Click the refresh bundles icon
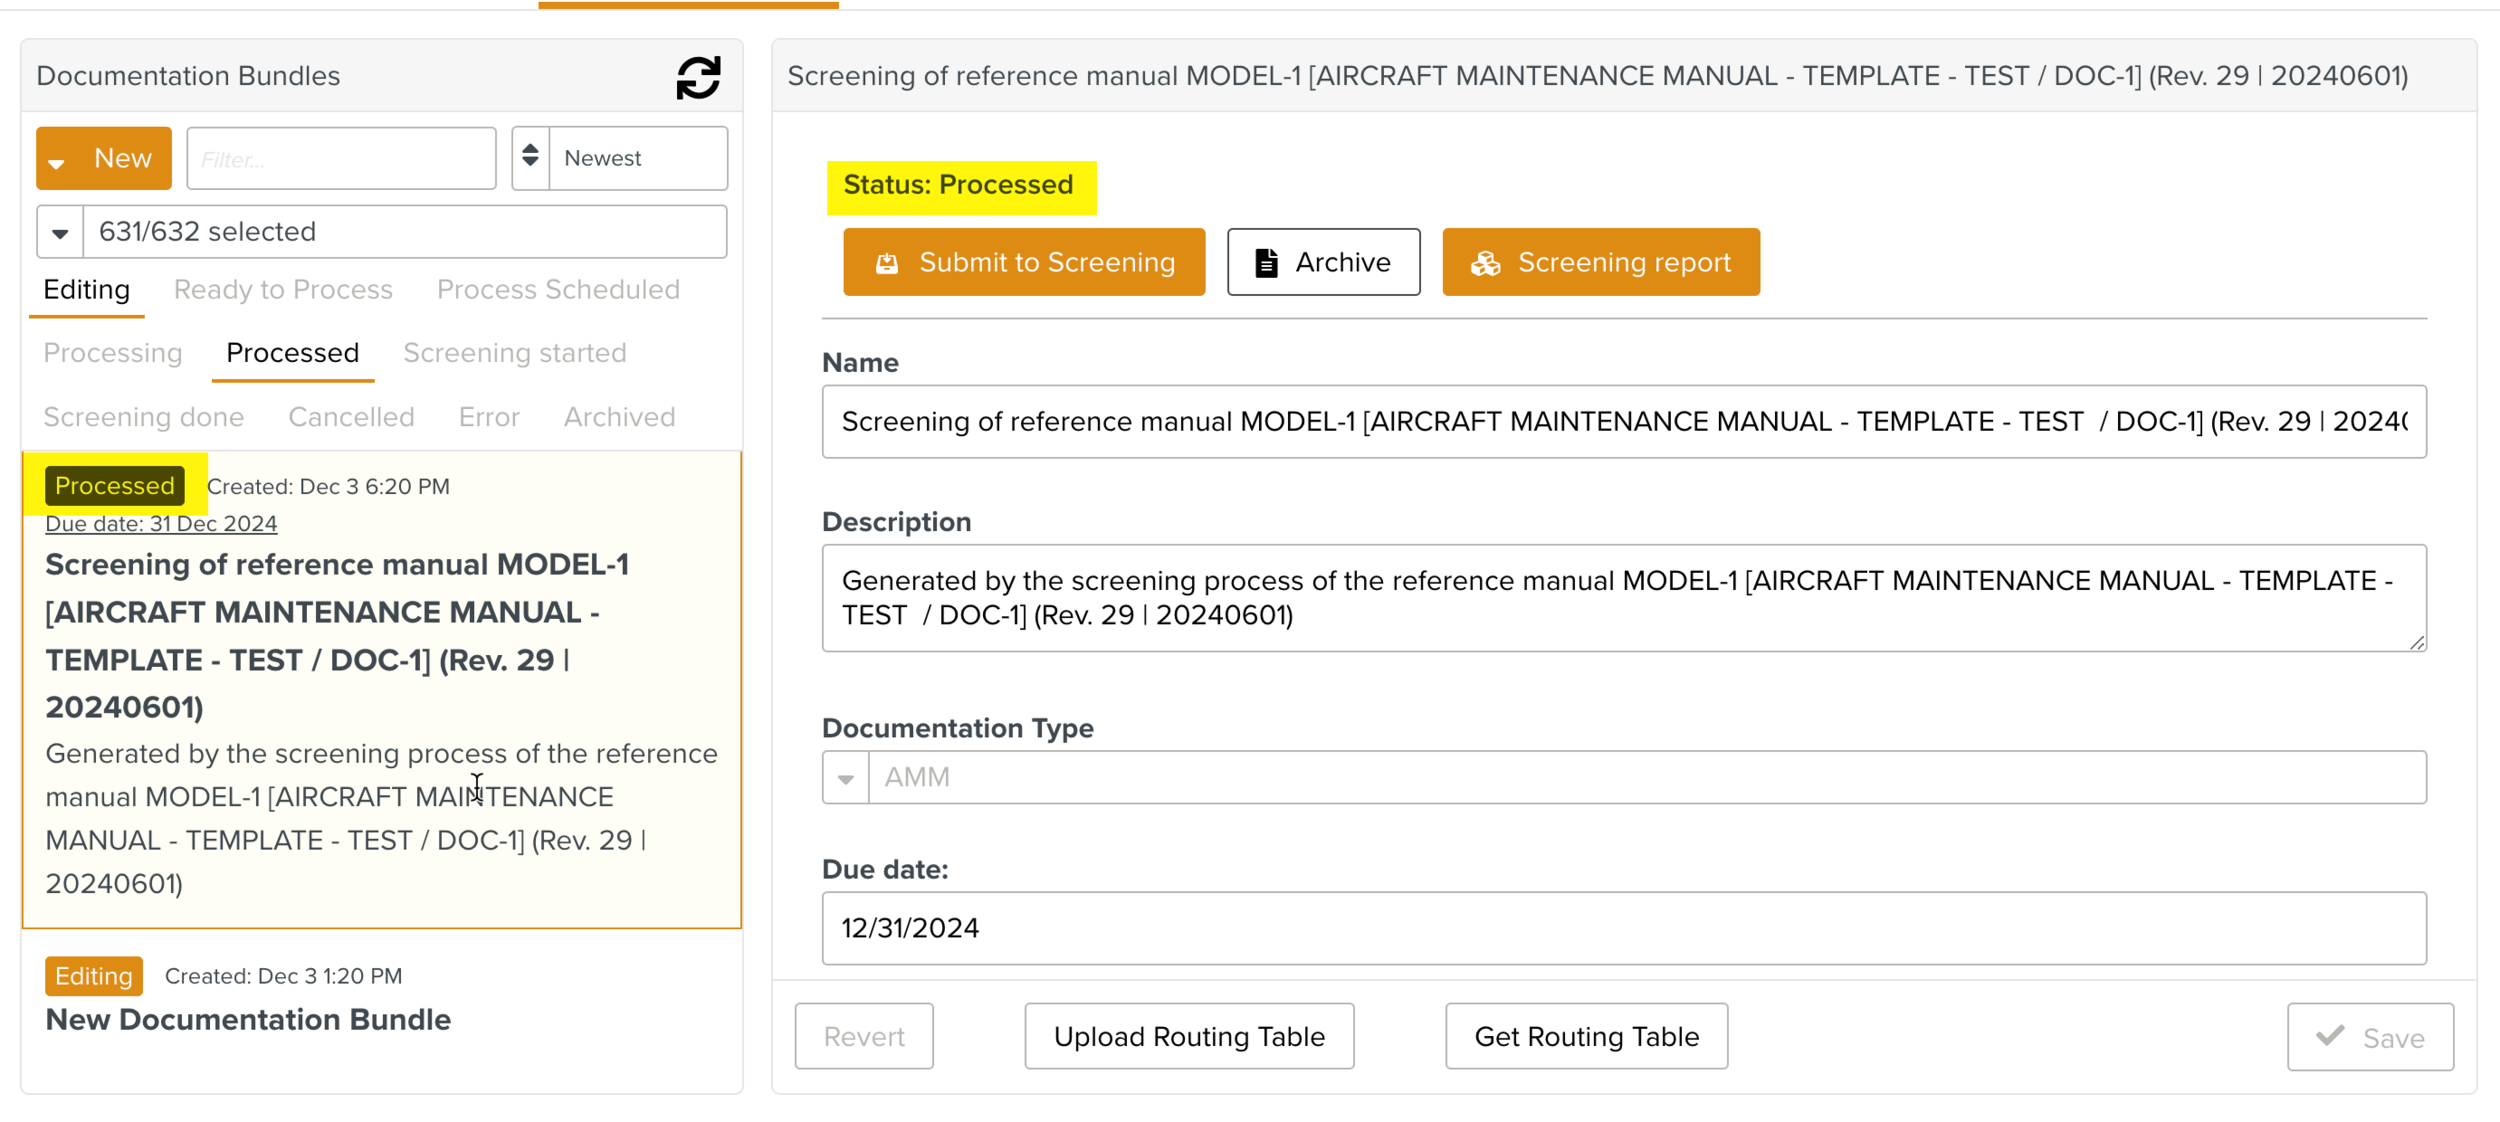2500x1122 pixels. pyautogui.click(x=698, y=77)
